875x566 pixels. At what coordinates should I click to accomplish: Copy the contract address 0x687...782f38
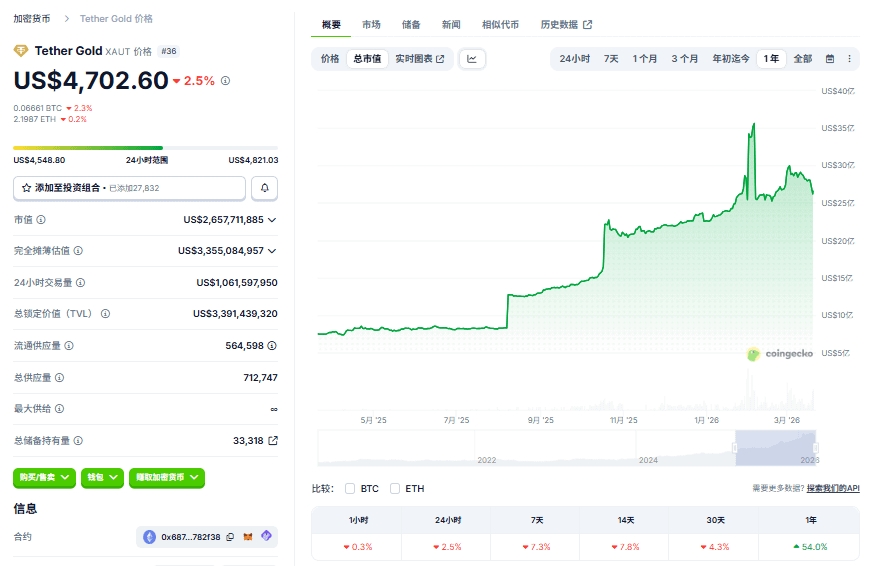pos(230,537)
